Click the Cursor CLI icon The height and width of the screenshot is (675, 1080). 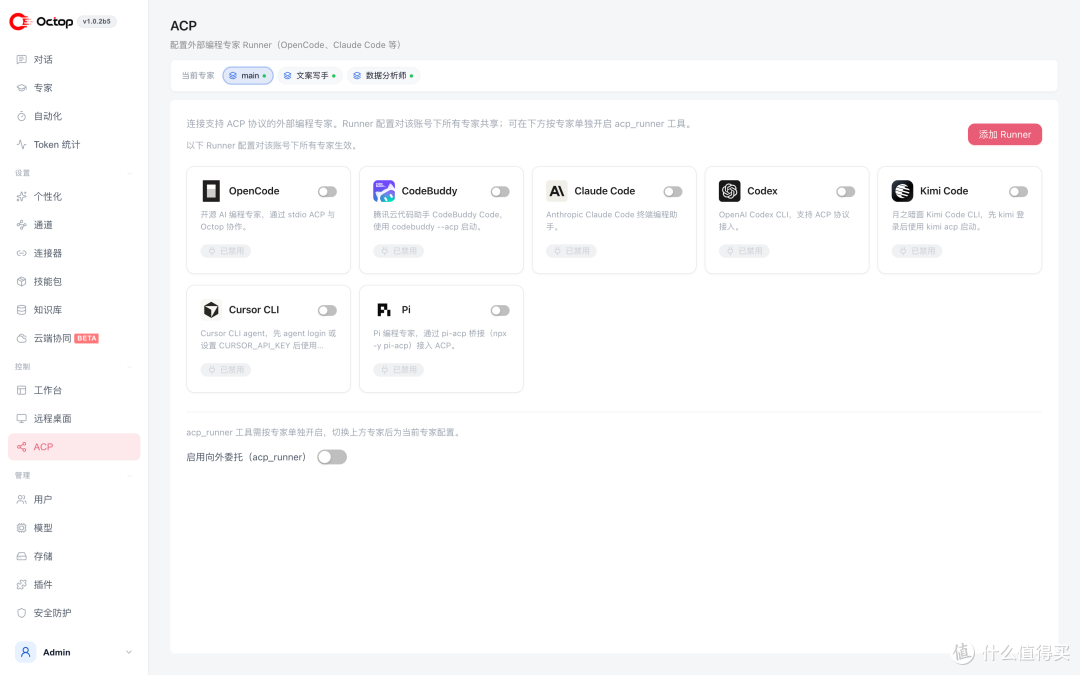tap(211, 310)
